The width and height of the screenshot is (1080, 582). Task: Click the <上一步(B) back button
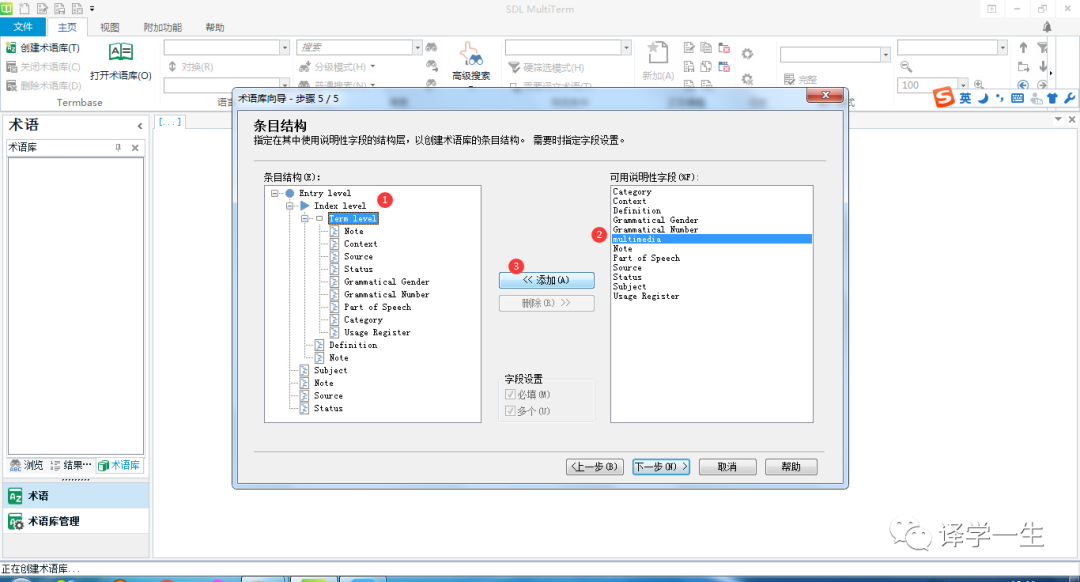[595, 467]
